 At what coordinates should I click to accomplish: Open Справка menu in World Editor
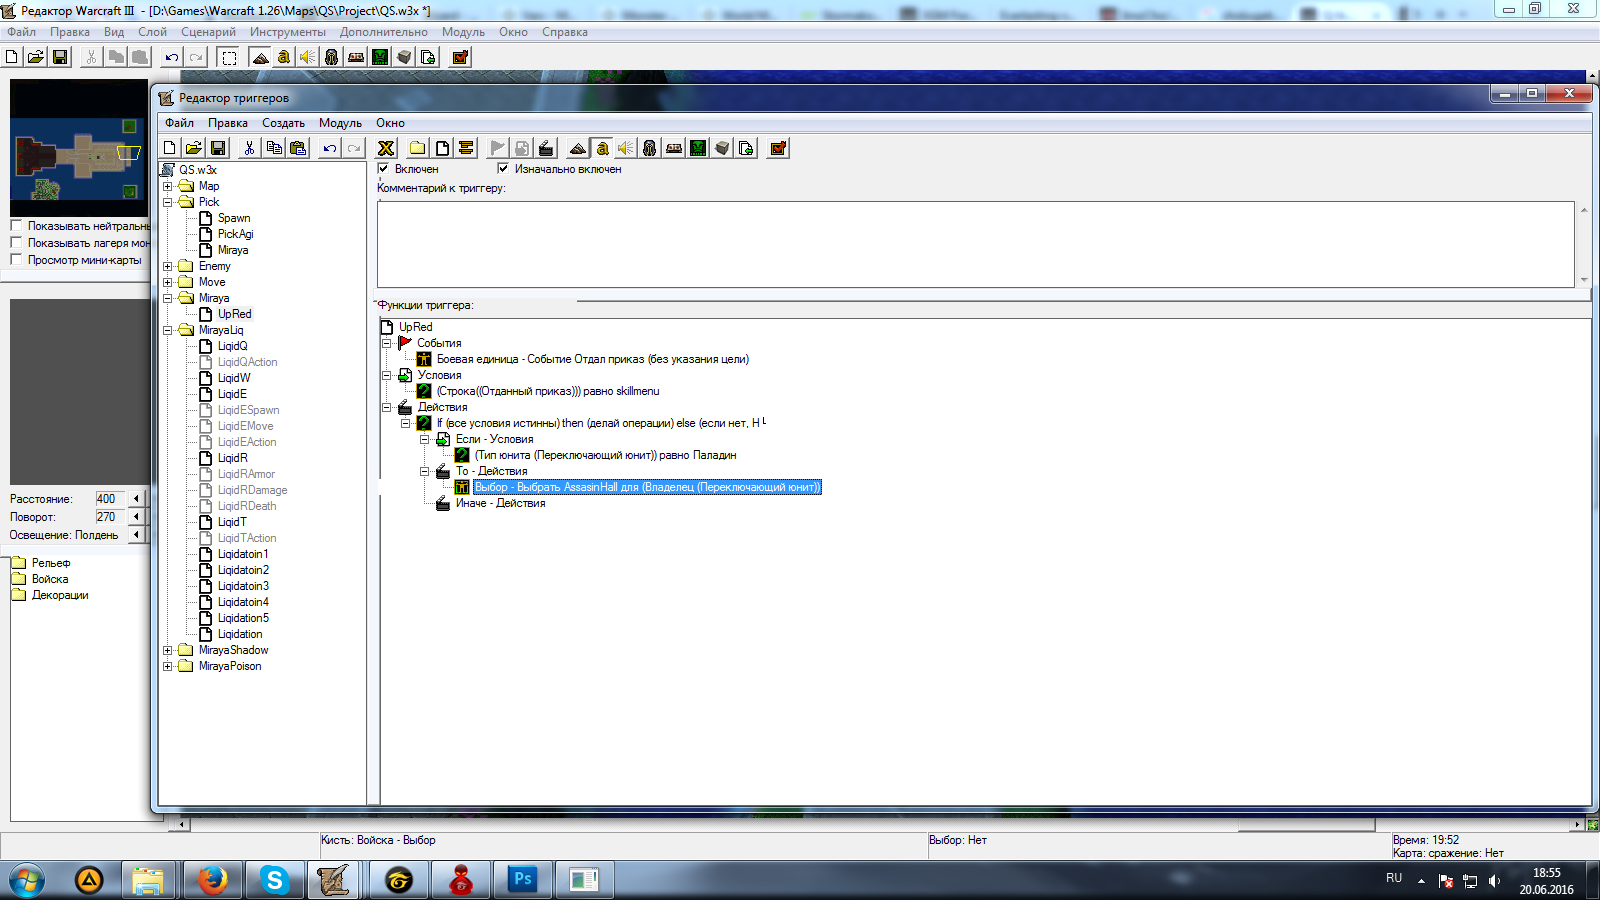[x=565, y=32]
